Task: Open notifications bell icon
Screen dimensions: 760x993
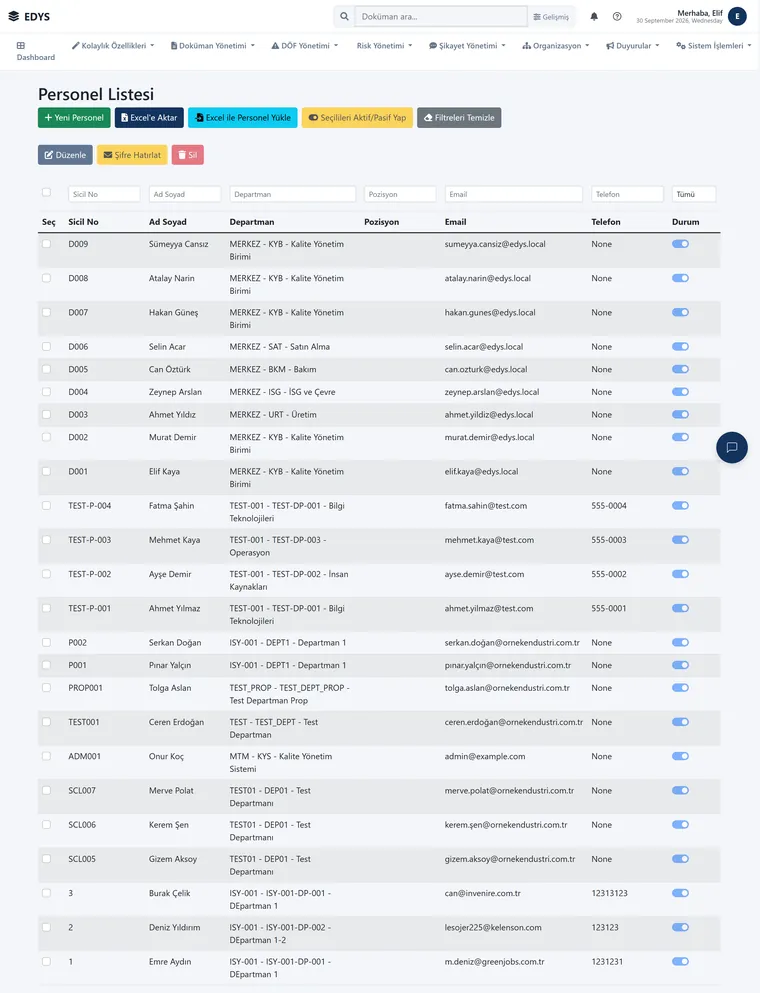Action: [594, 16]
